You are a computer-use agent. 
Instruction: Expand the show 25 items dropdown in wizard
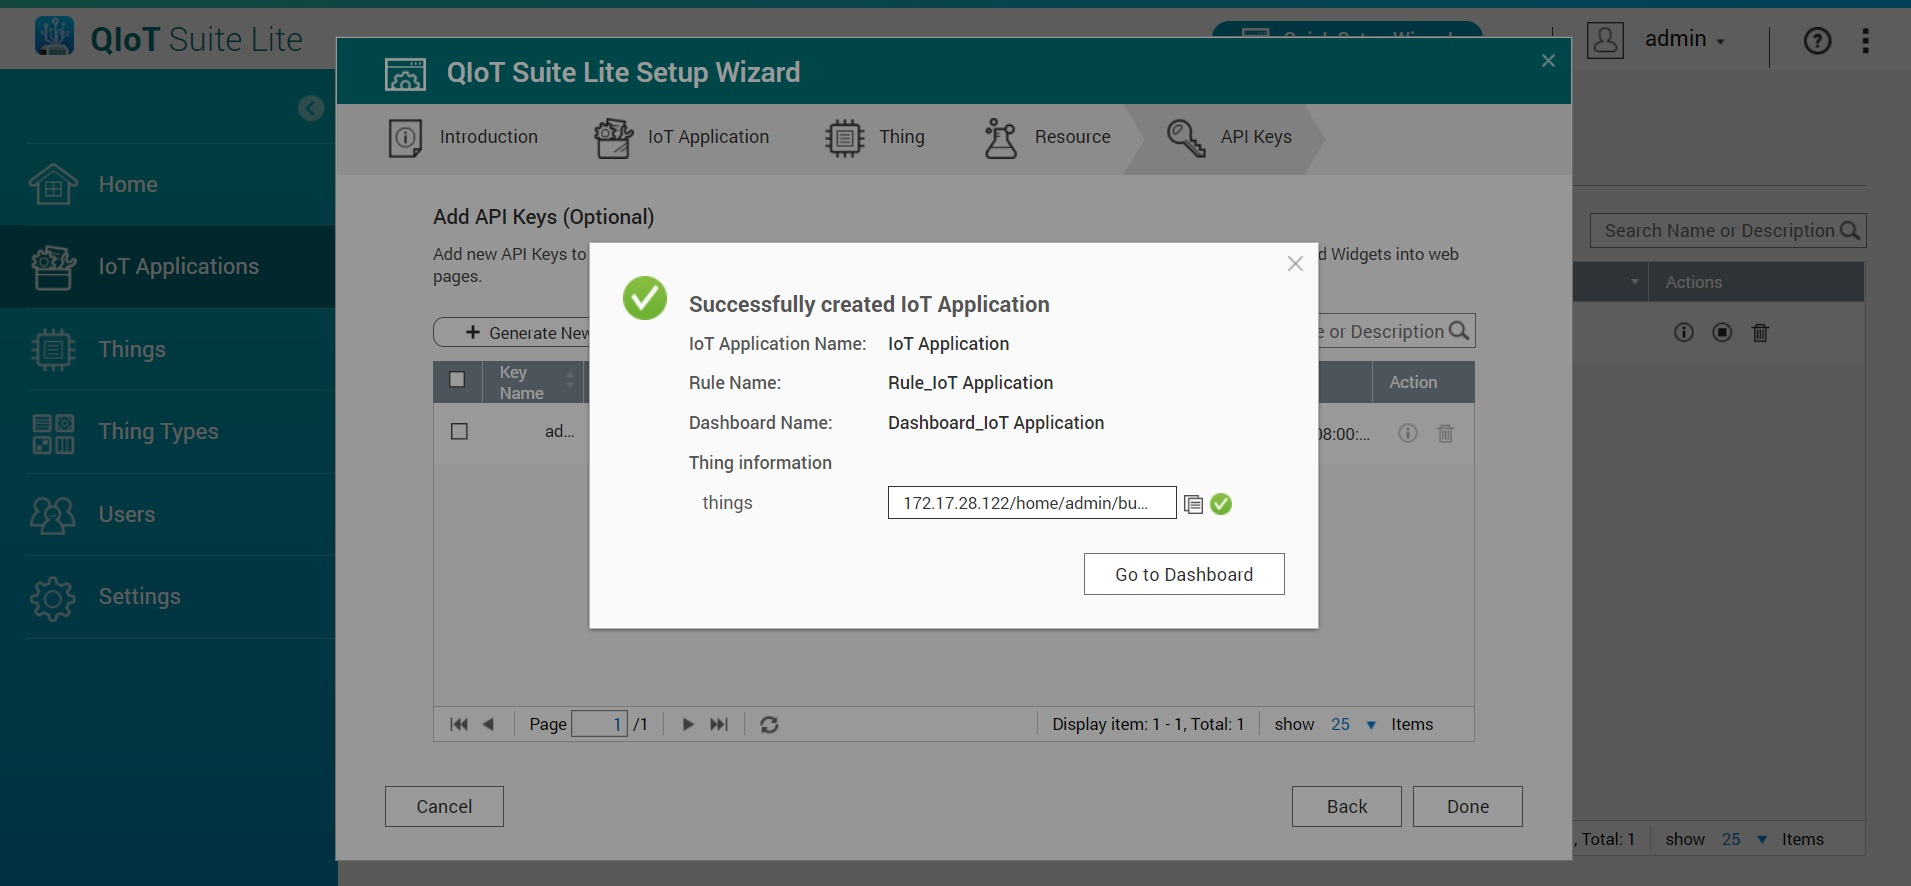pos(1370,725)
